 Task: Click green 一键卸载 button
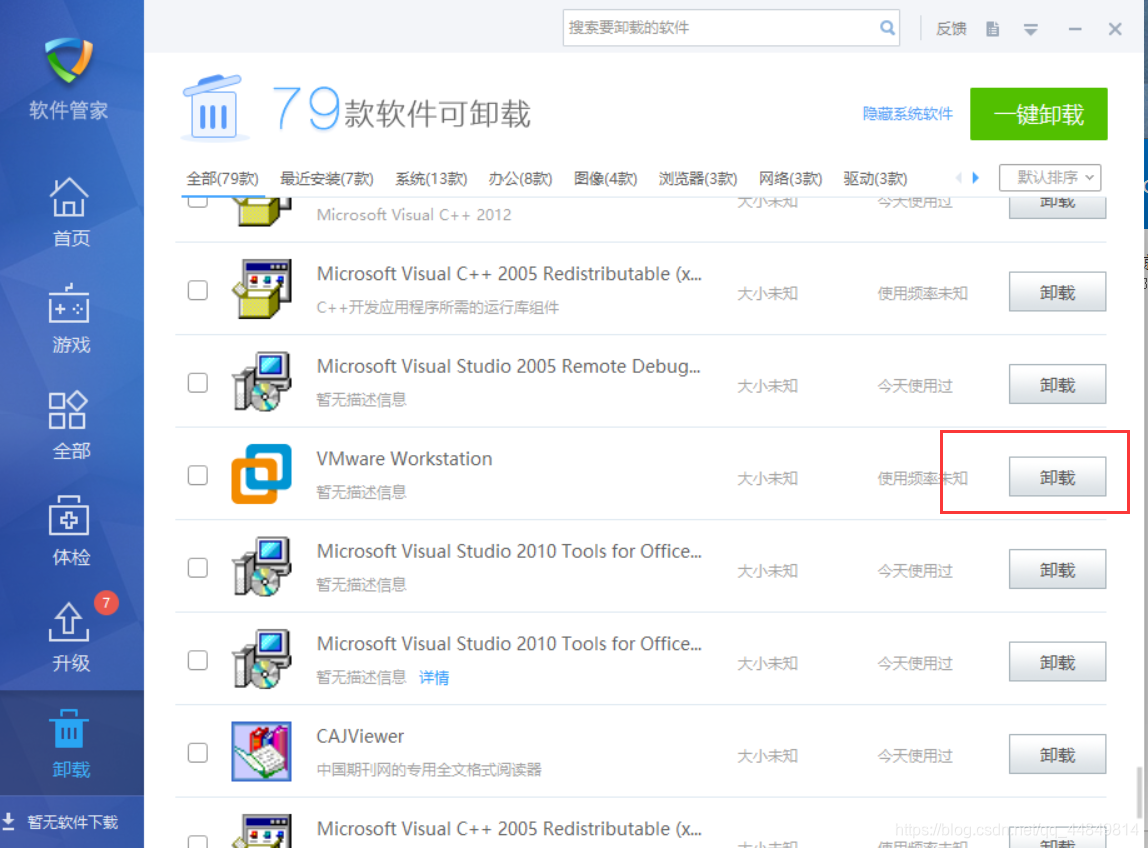click(1038, 114)
